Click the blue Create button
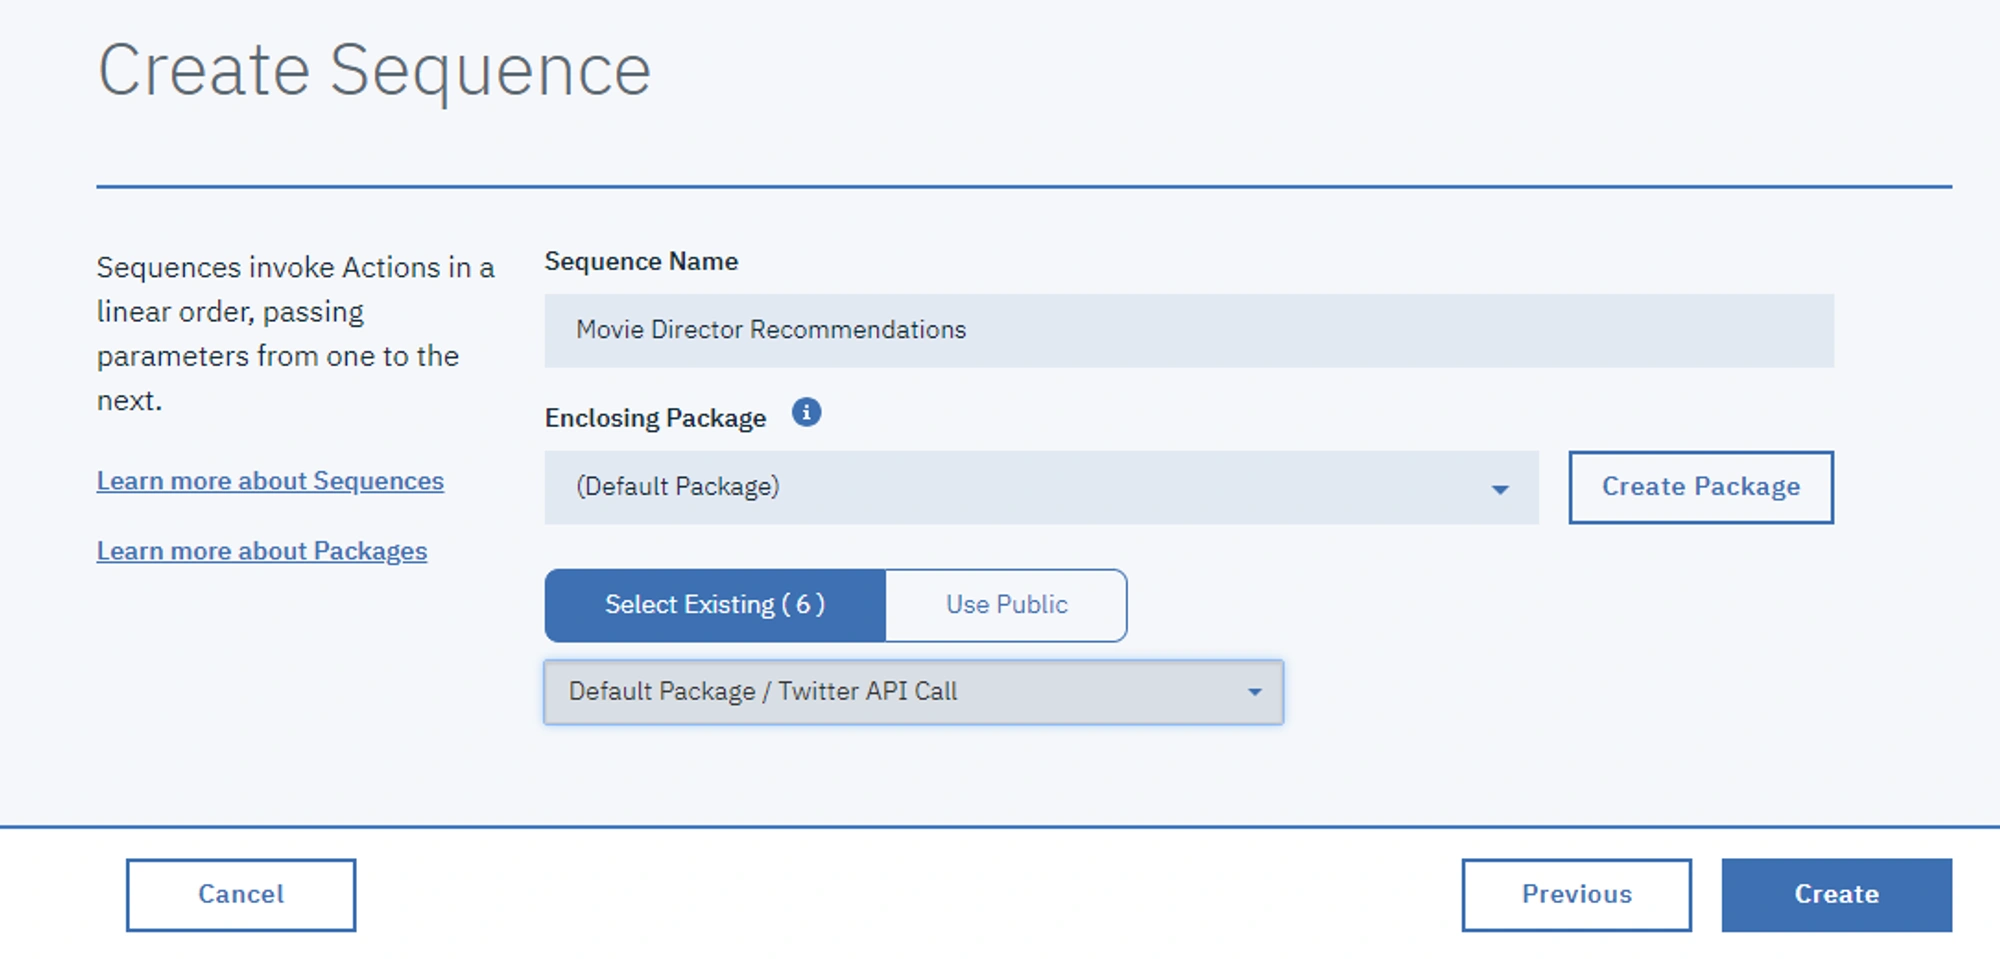 [x=1837, y=894]
